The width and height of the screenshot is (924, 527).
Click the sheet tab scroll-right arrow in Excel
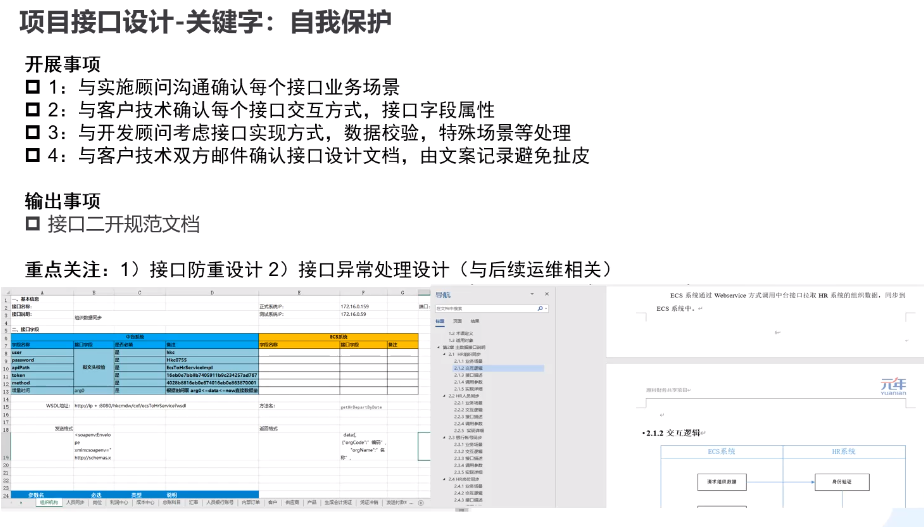[21, 503]
